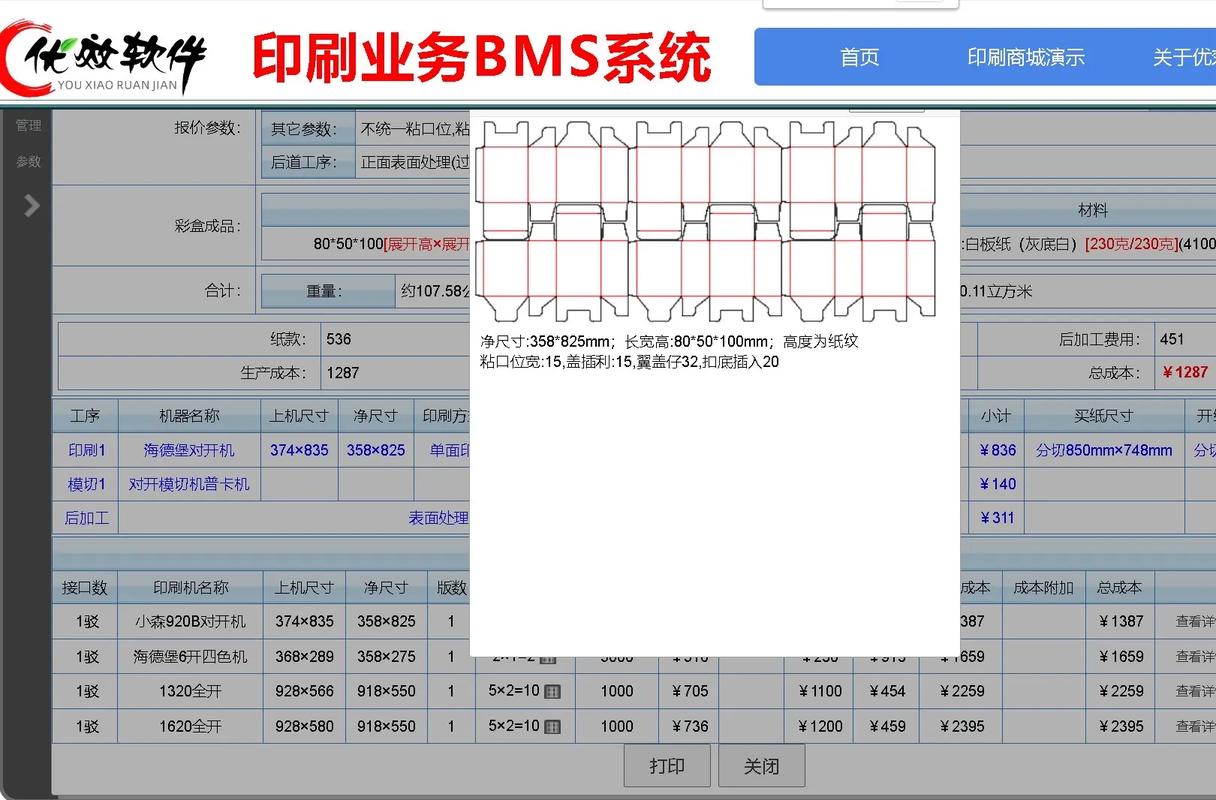Click the 打印 button
Screen dimensions: 1216x800
click(667, 766)
